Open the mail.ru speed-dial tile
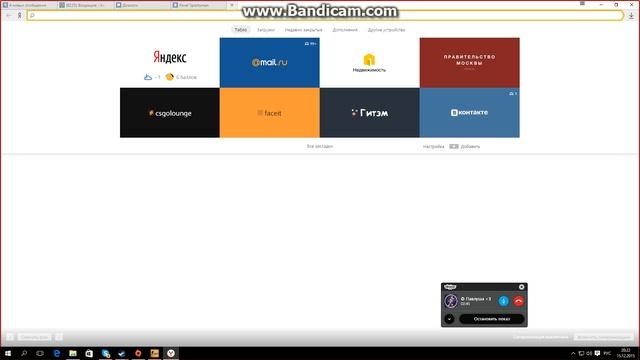 [x=269, y=62]
